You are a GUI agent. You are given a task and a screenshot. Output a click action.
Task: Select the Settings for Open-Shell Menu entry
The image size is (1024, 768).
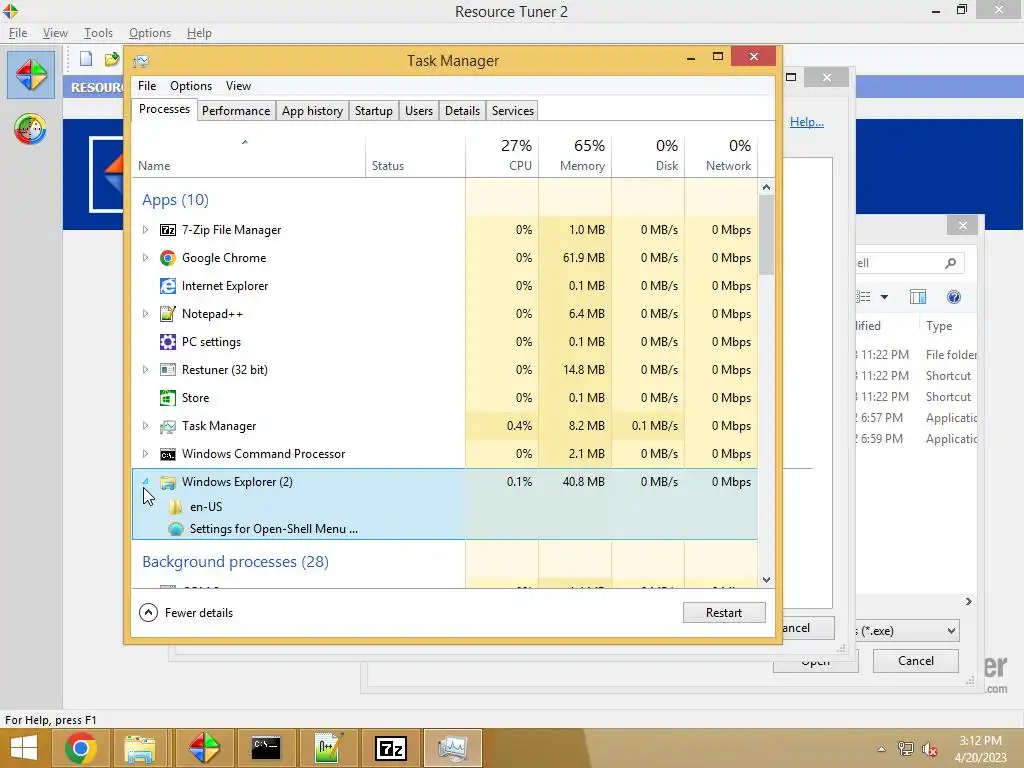pyautogui.click(x=274, y=529)
